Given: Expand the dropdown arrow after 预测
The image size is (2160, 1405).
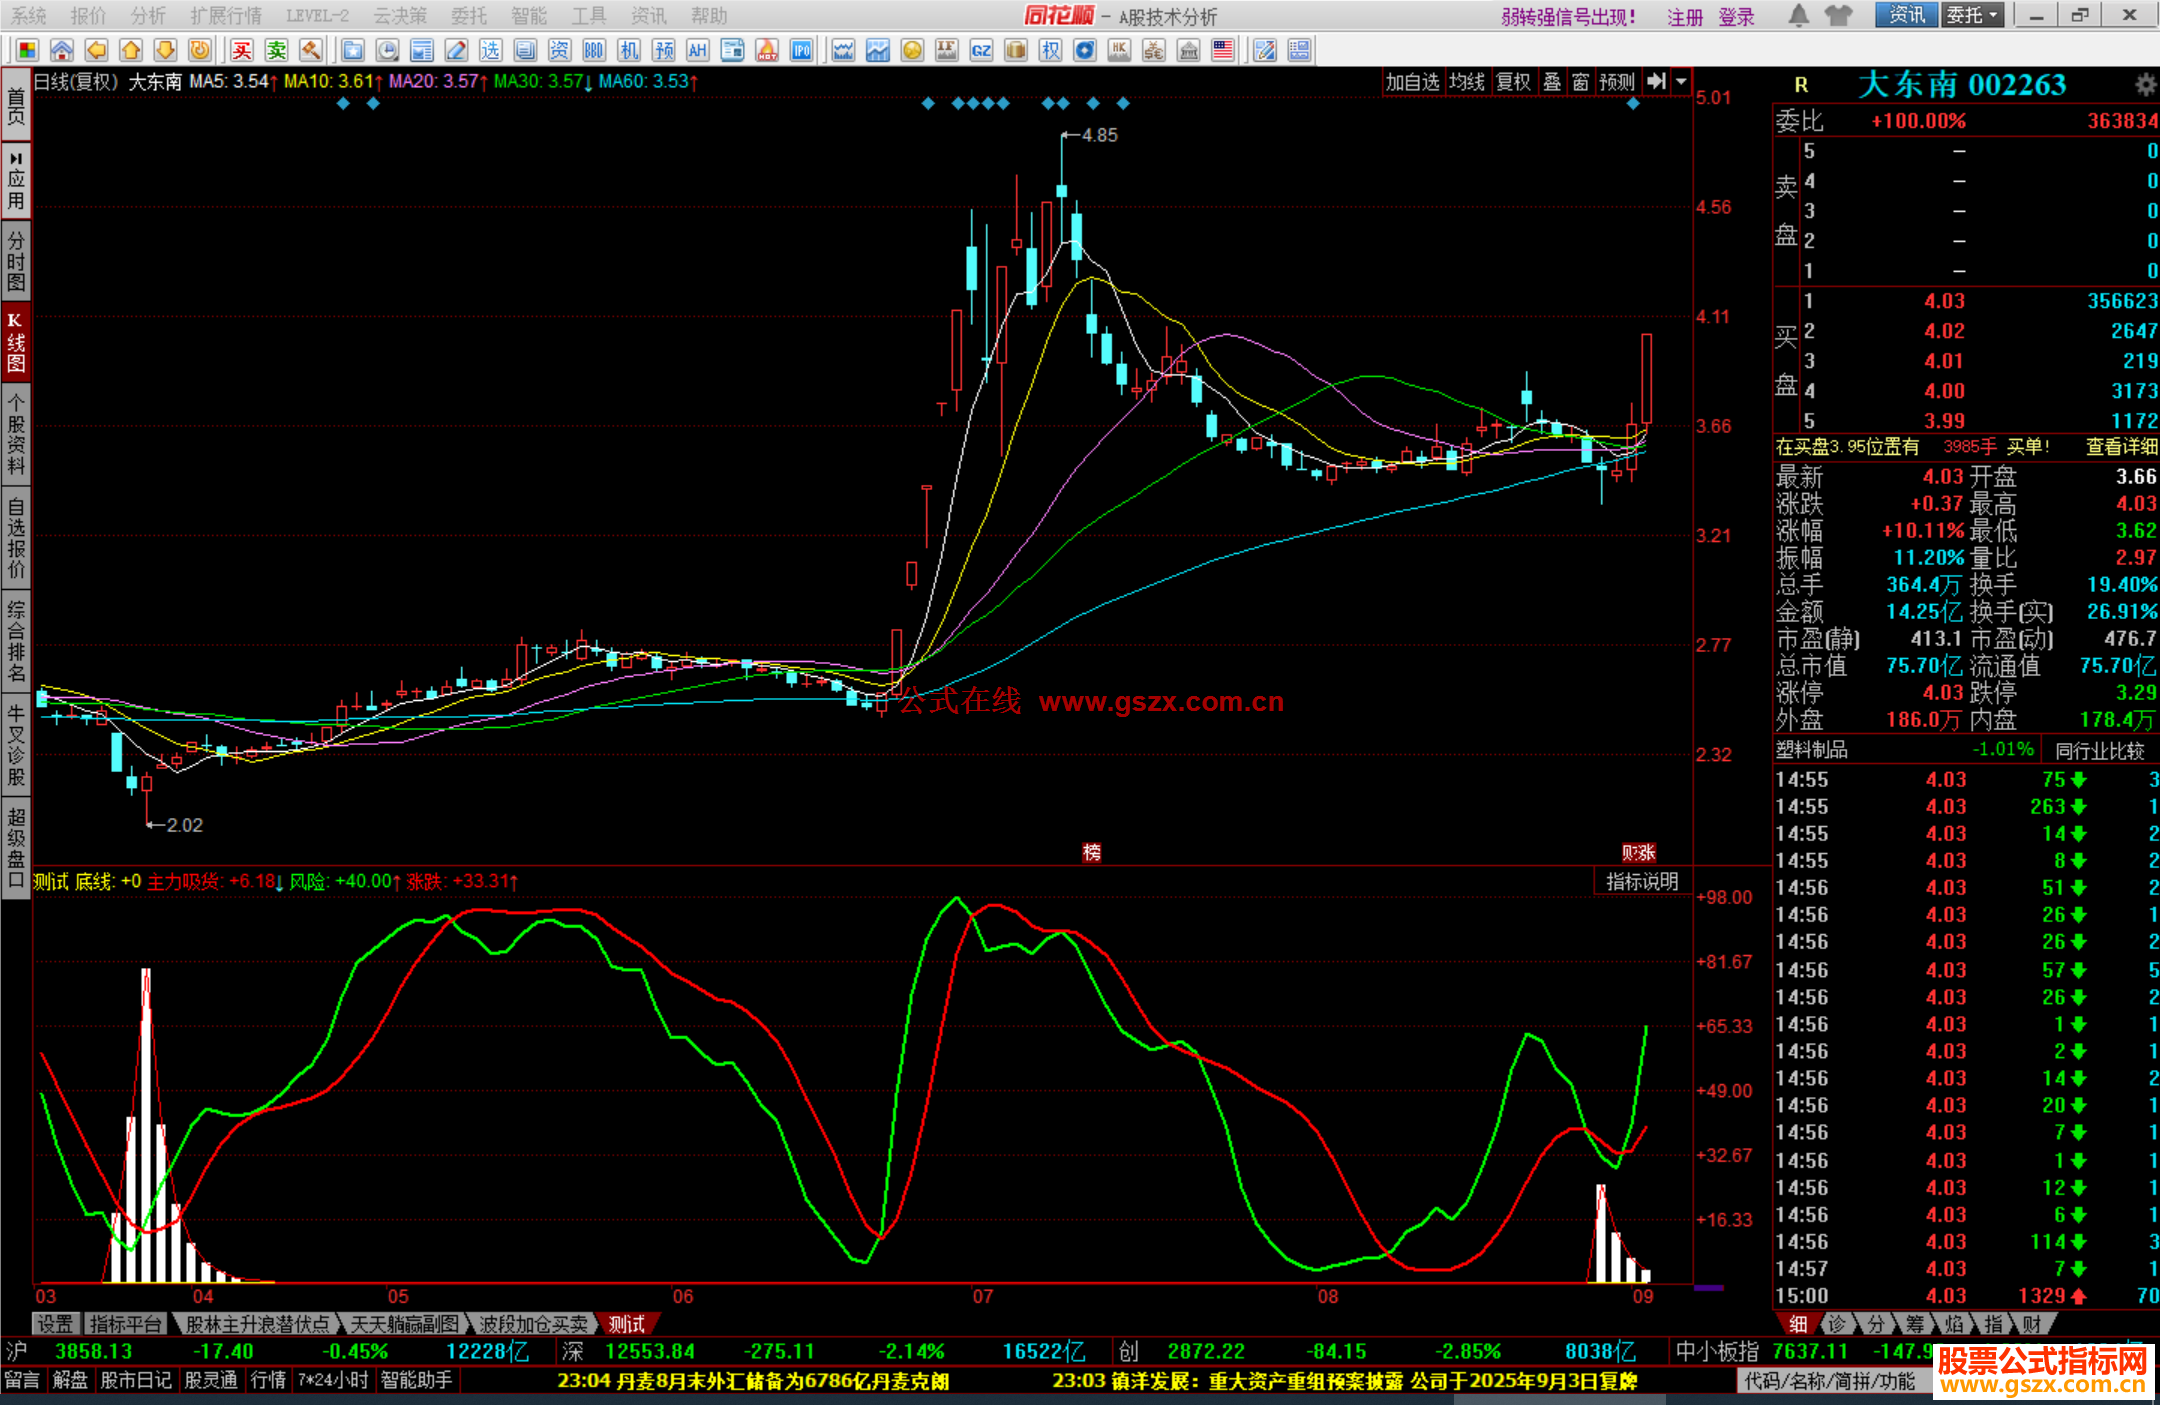Looking at the screenshot, I should (x=1682, y=82).
